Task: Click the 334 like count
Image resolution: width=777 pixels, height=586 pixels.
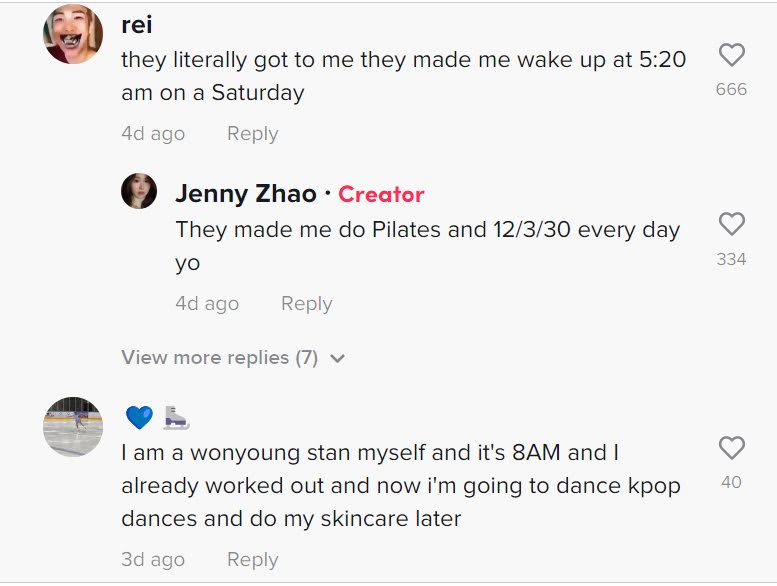Action: [731, 259]
